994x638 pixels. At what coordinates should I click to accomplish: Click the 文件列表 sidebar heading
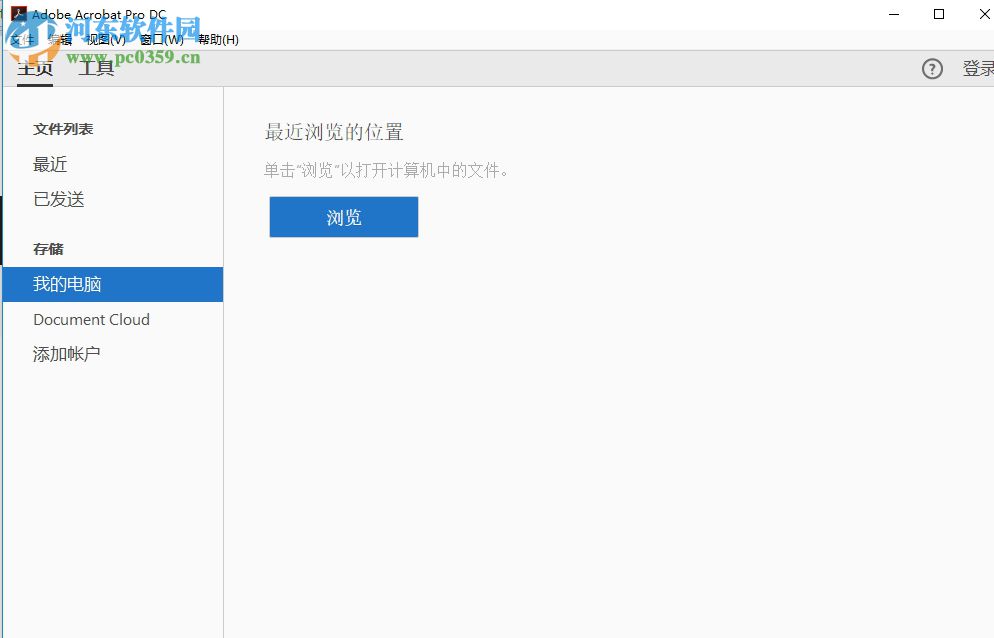(x=63, y=128)
